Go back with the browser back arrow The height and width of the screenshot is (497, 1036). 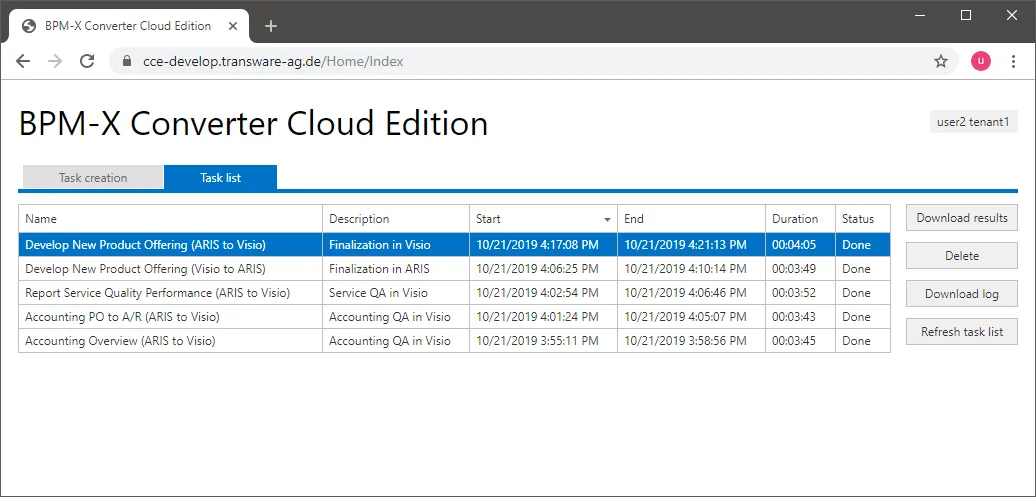tap(23, 61)
